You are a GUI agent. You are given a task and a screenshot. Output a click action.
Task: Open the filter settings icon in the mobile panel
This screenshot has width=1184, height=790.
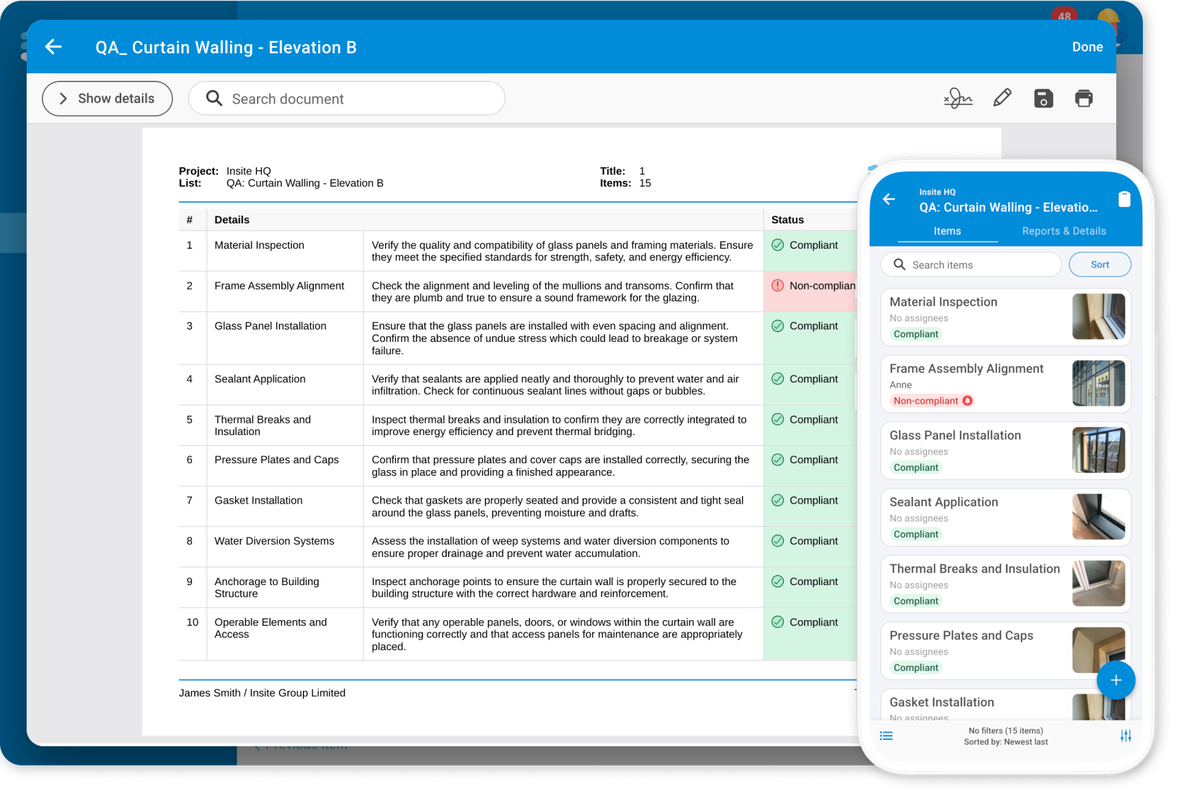tap(1125, 735)
